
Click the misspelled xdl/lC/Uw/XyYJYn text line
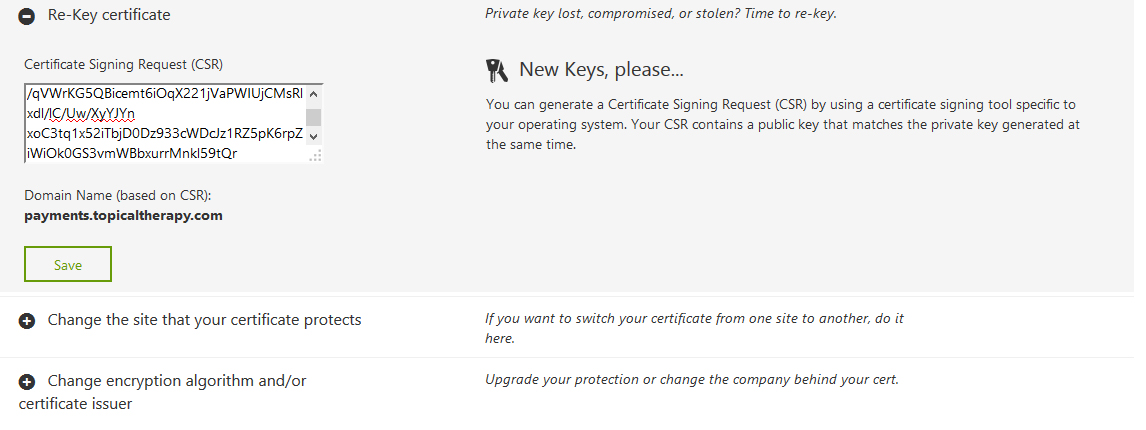coord(80,114)
